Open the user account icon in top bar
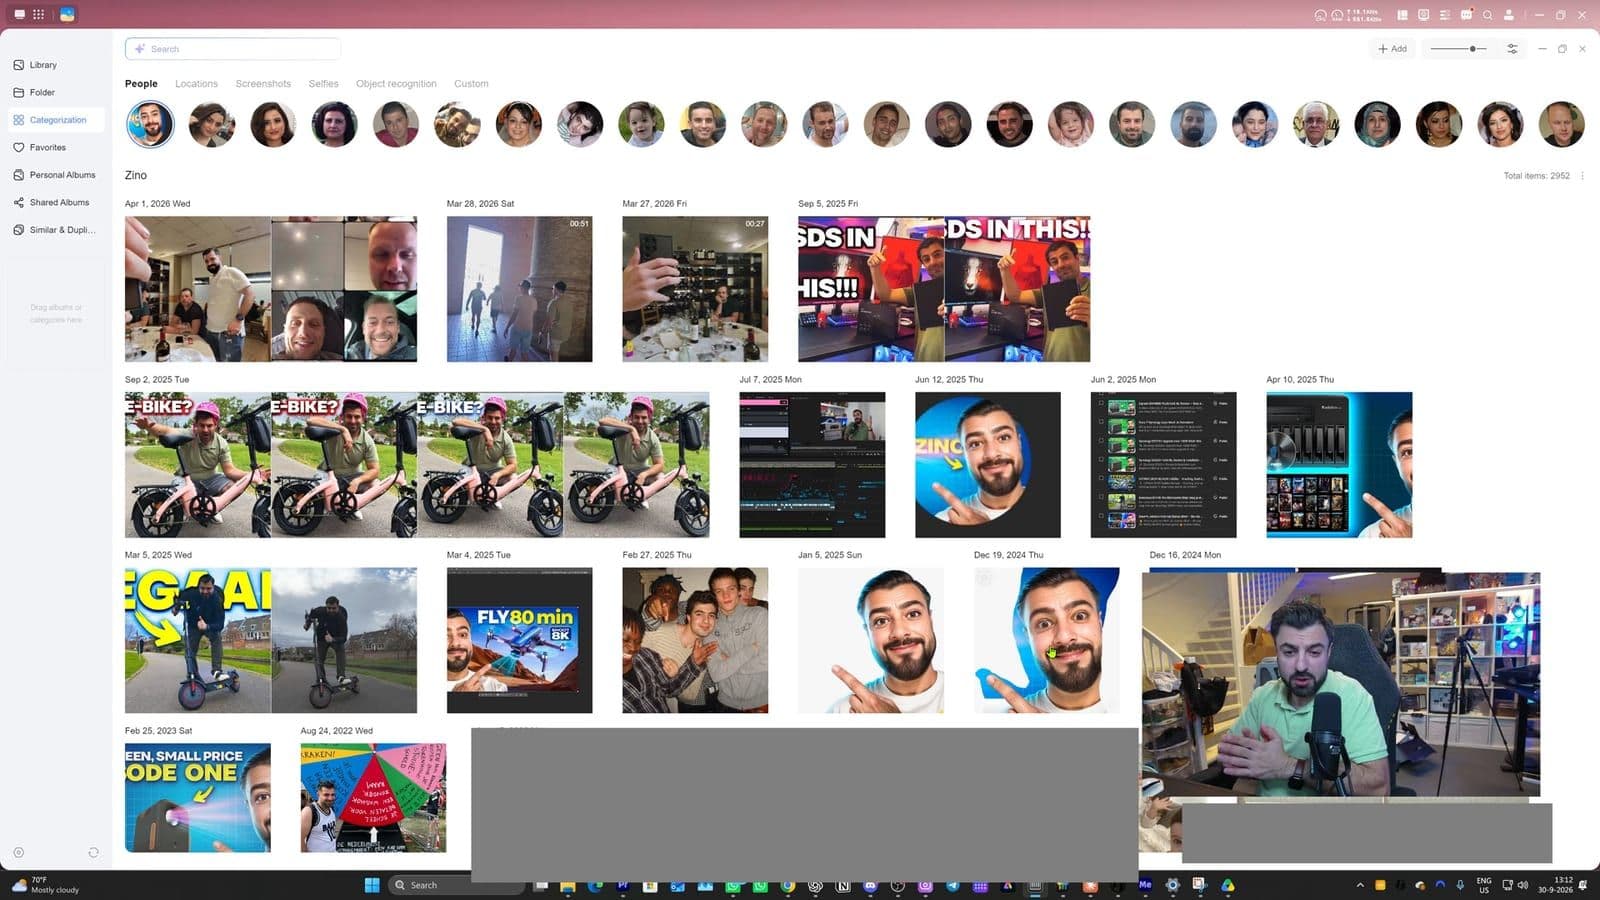This screenshot has width=1600, height=900. pos(1509,15)
